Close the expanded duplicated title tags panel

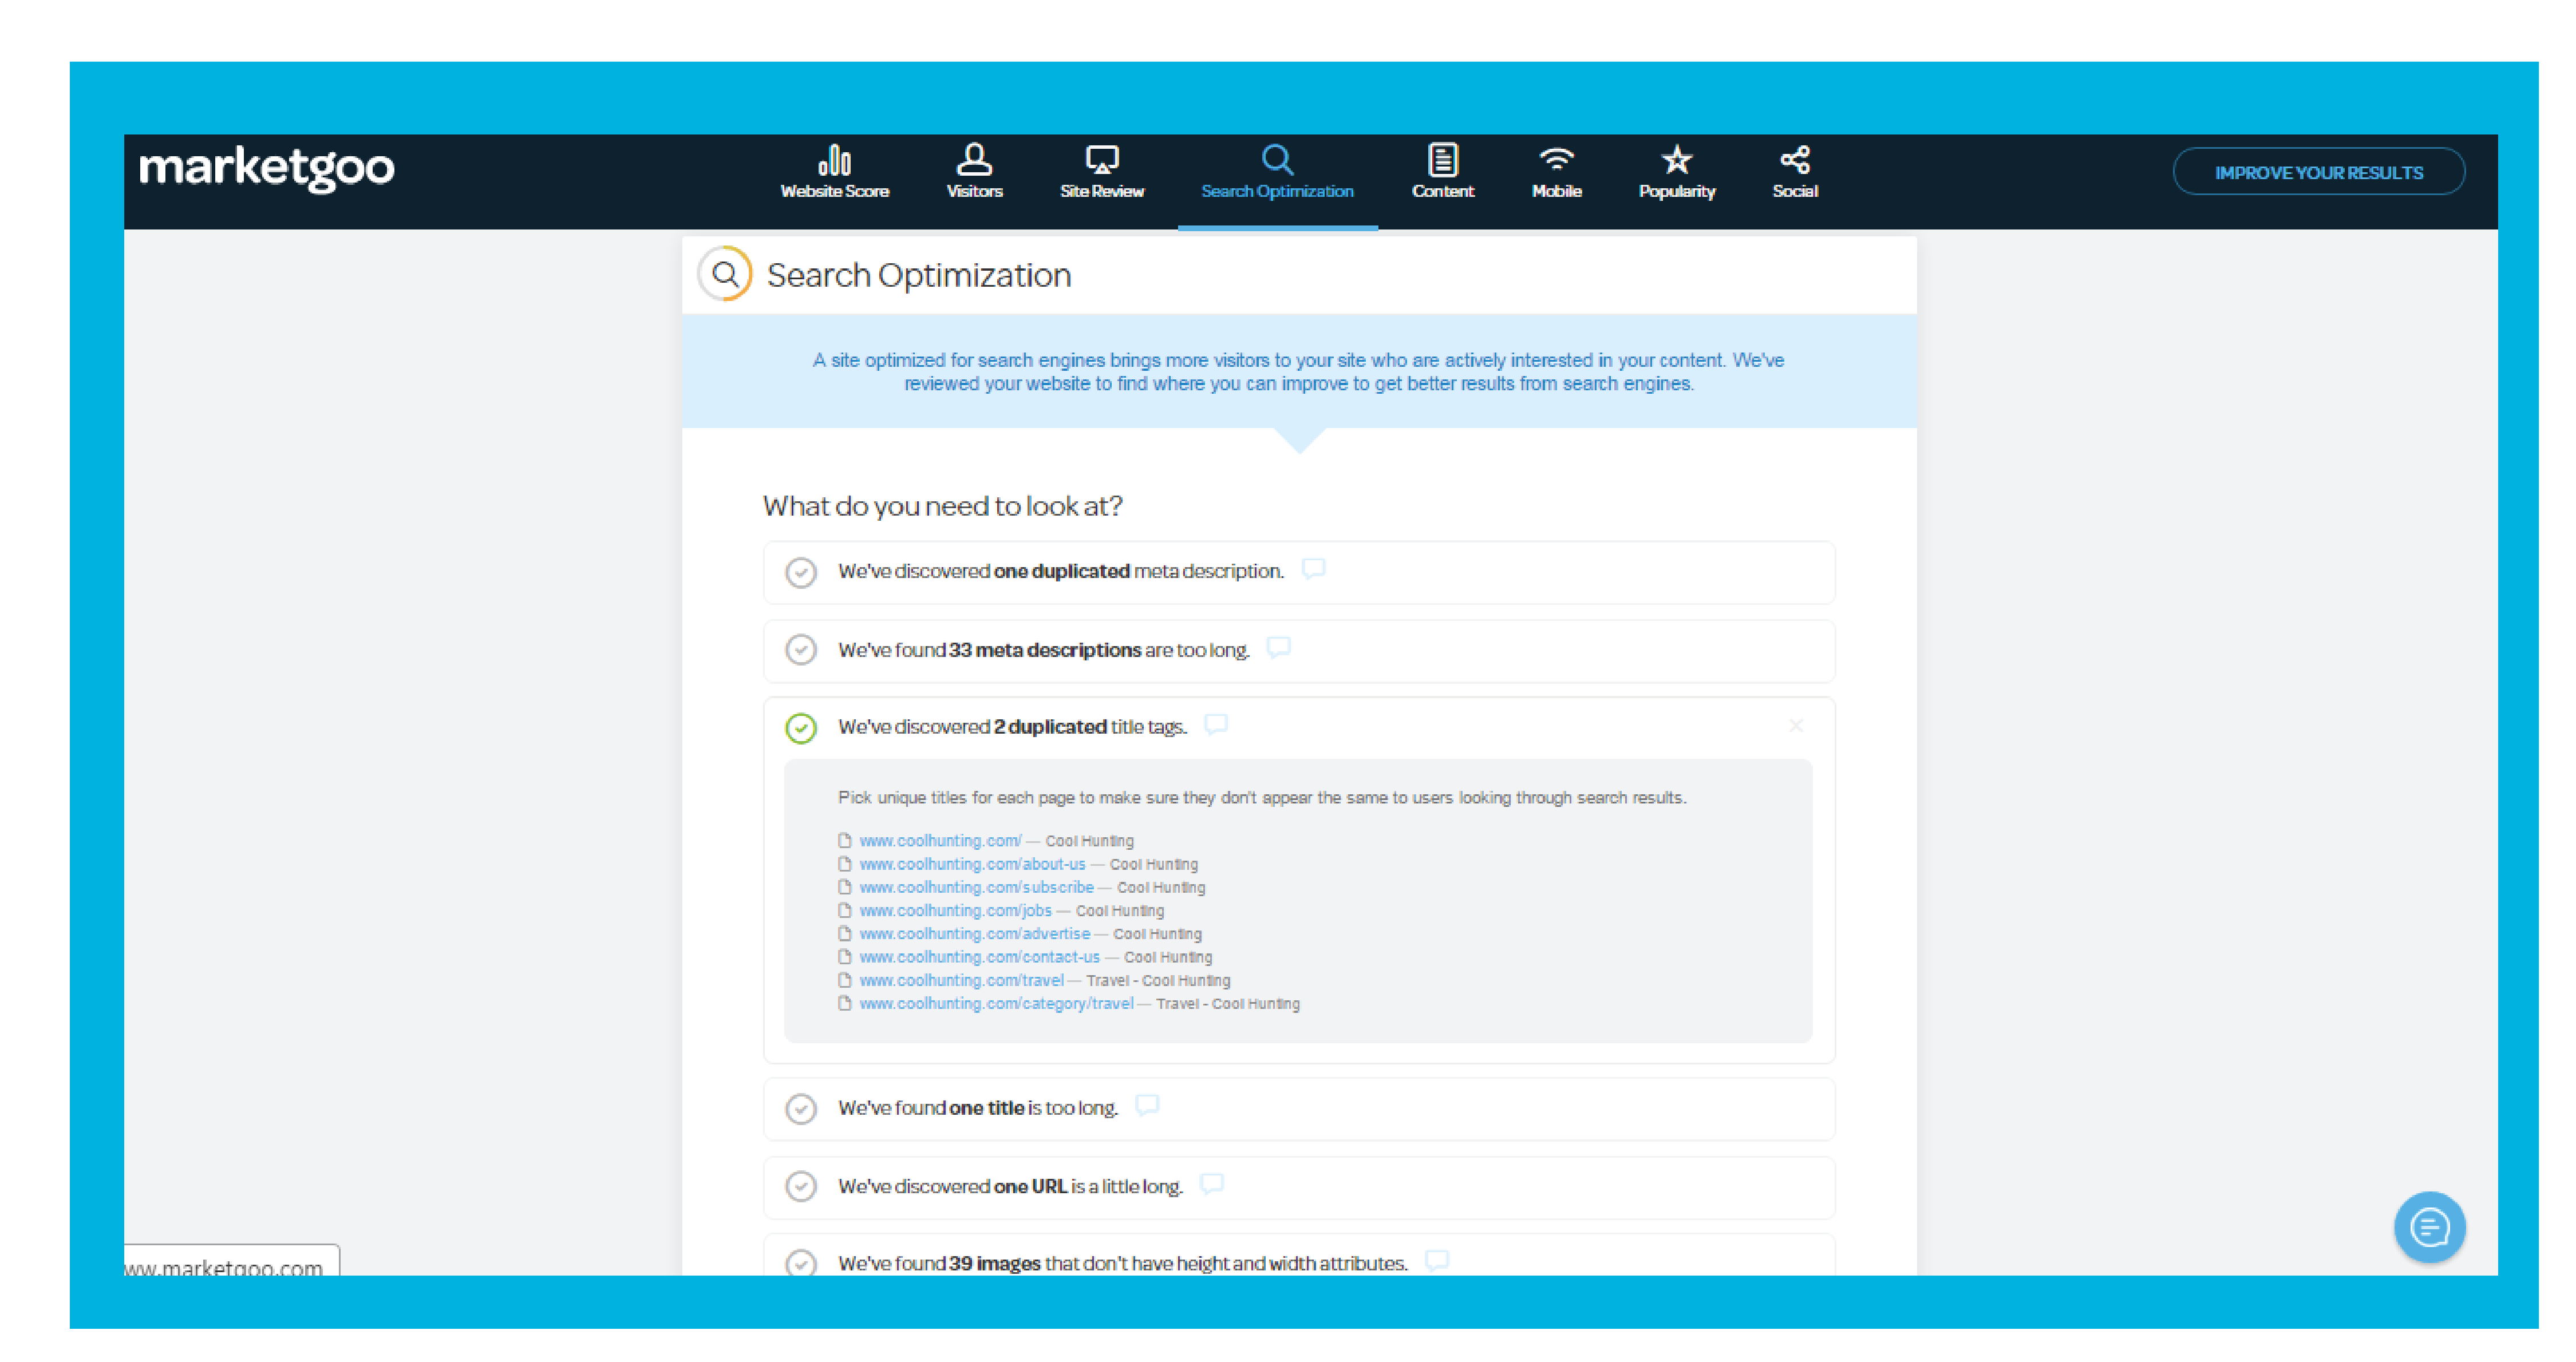(x=1796, y=726)
